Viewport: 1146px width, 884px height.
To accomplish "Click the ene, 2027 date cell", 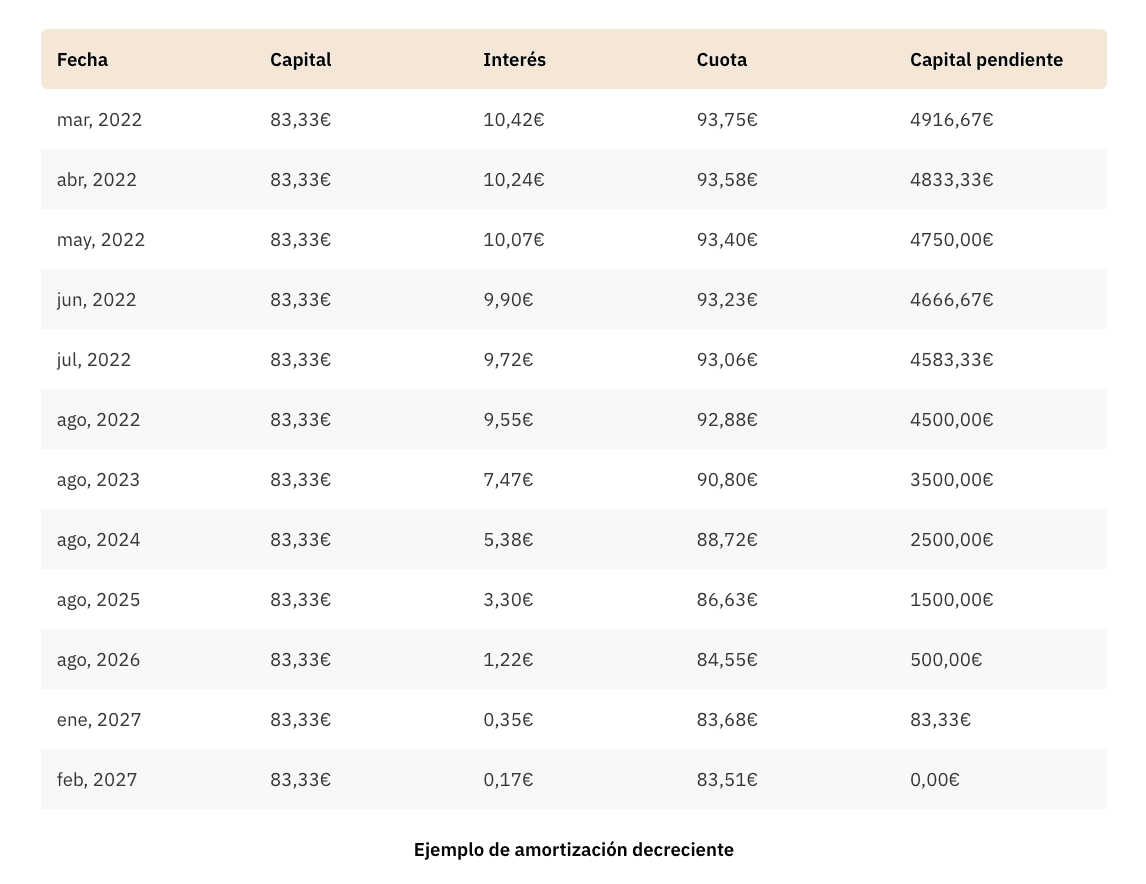I will (x=98, y=720).
